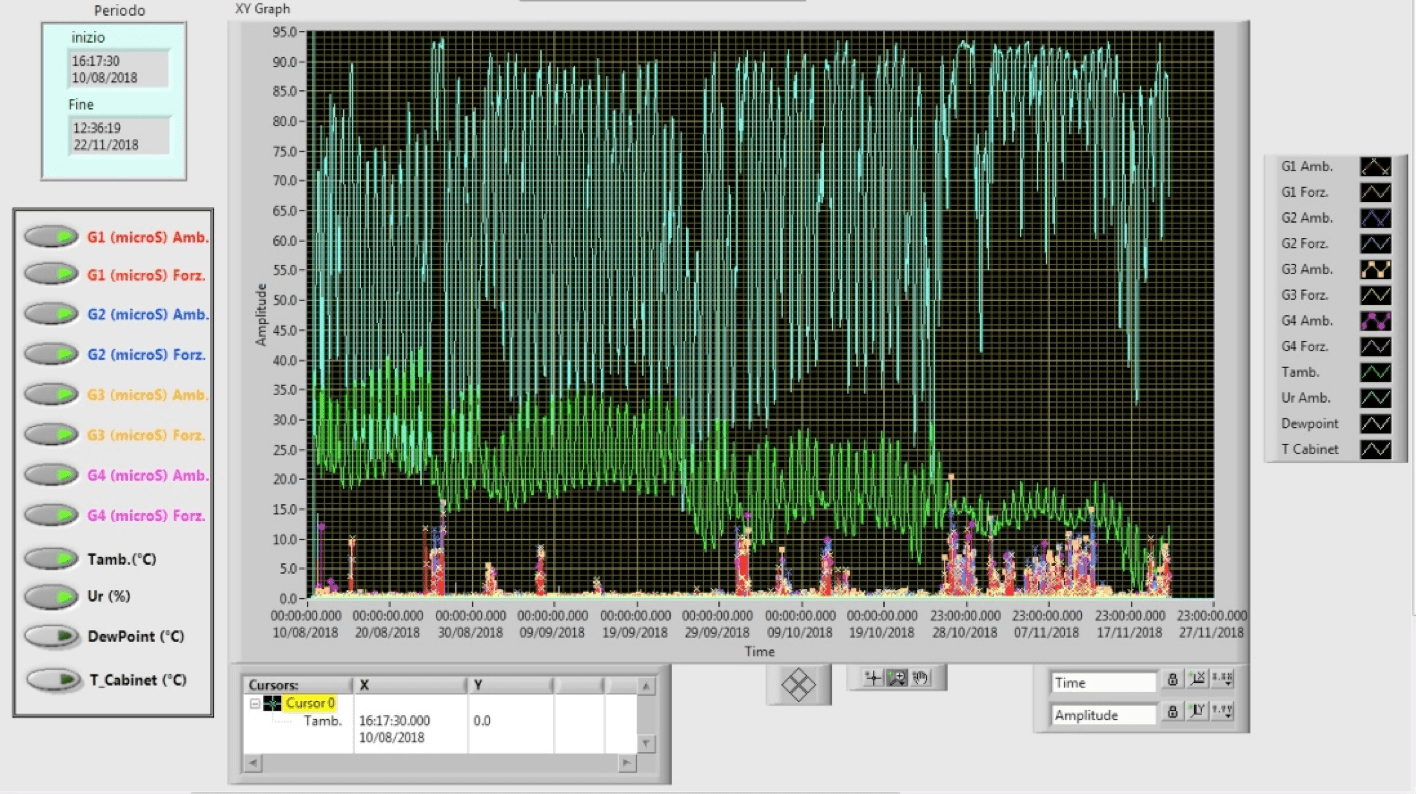Screen dimensions: 1416x794
Task: Open T Cabinet legend plot style
Action: coord(1375,449)
